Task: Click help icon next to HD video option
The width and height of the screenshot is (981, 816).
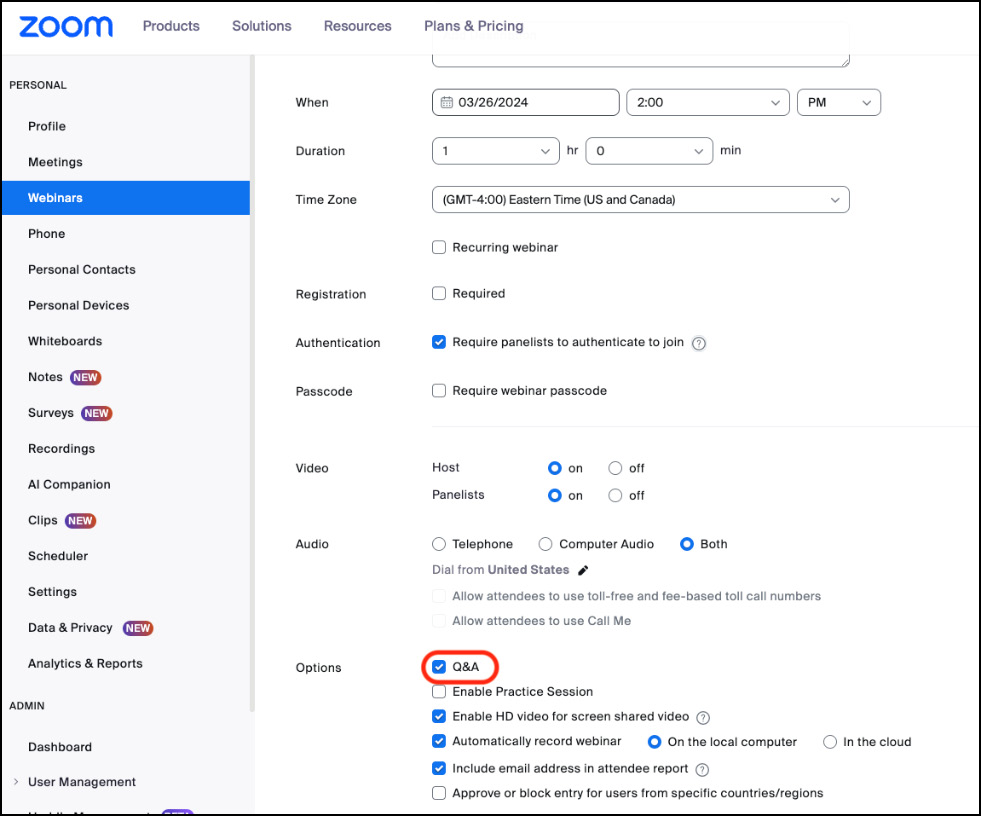Action: [x=703, y=718]
